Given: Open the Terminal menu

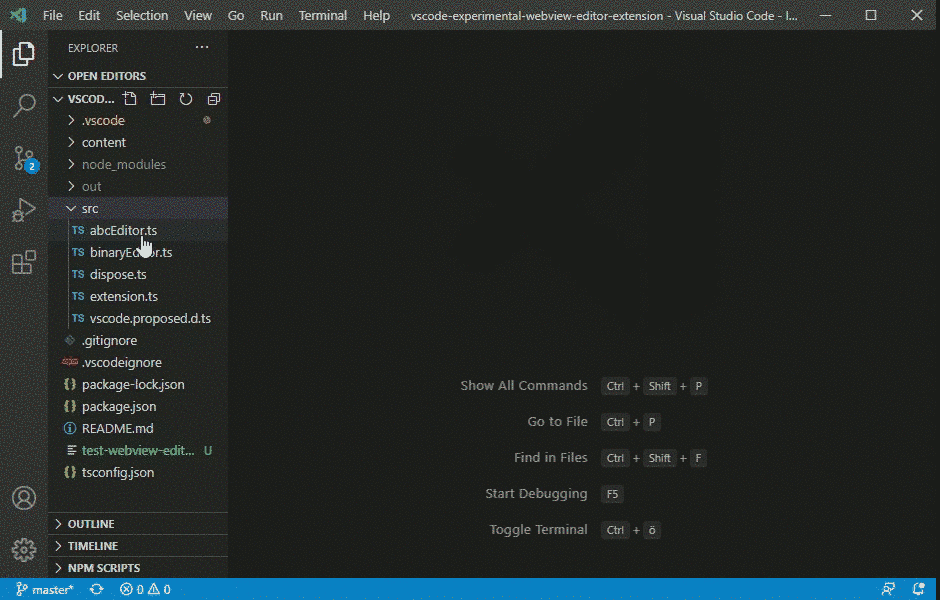Looking at the screenshot, I should tap(323, 16).
